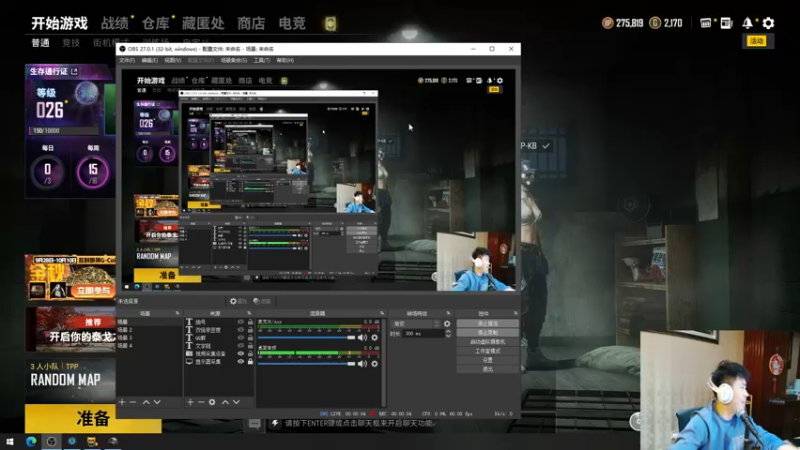Pop out the 转场特效 dock panel
Screen dimensions: 800x450
point(448,313)
